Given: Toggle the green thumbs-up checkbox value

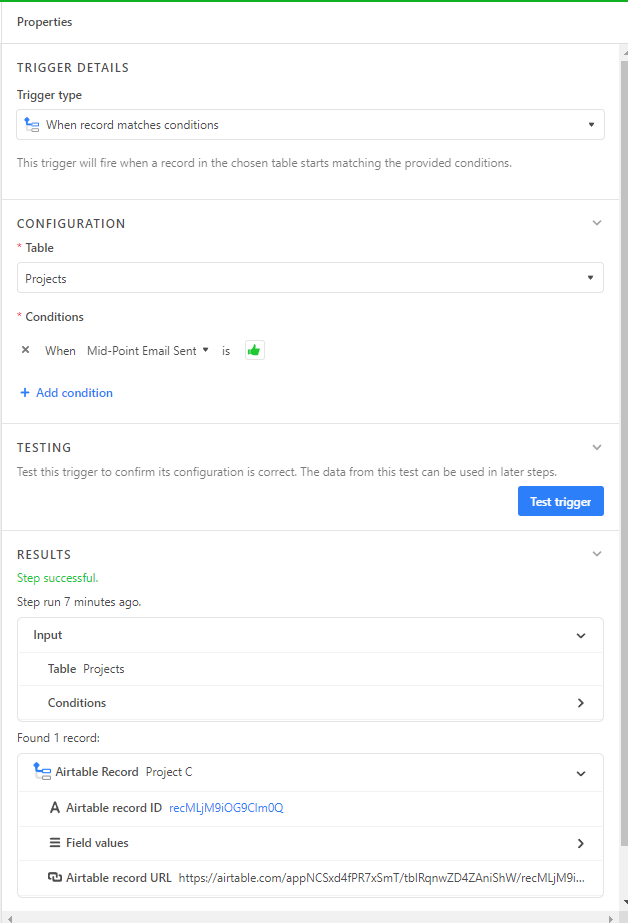Looking at the screenshot, I should click(254, 351).
